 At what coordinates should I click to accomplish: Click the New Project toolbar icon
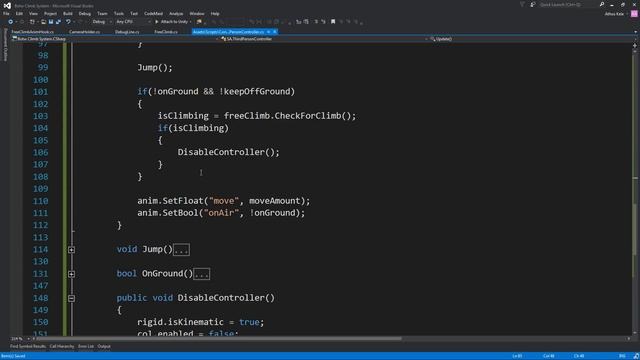(32, 22)
